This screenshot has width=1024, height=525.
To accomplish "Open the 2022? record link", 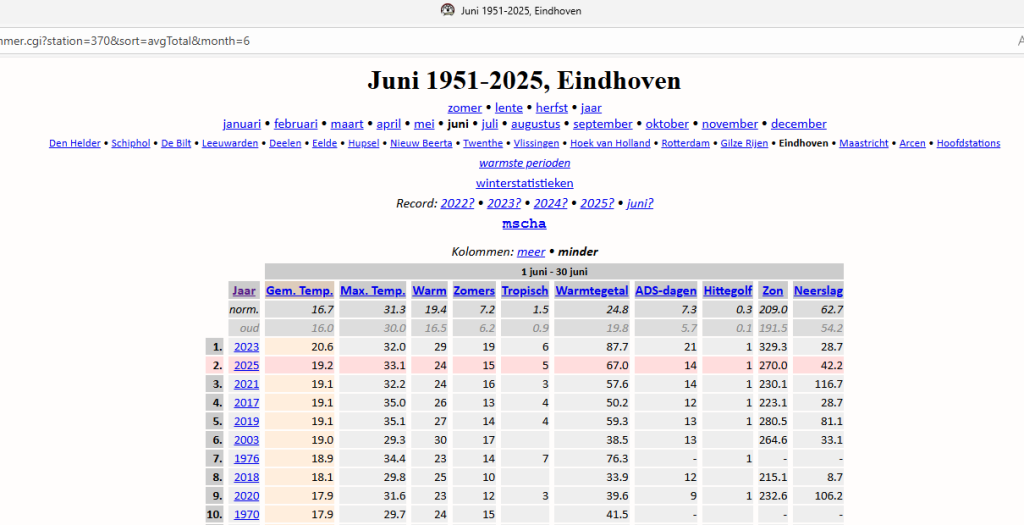I will (457, 203).
